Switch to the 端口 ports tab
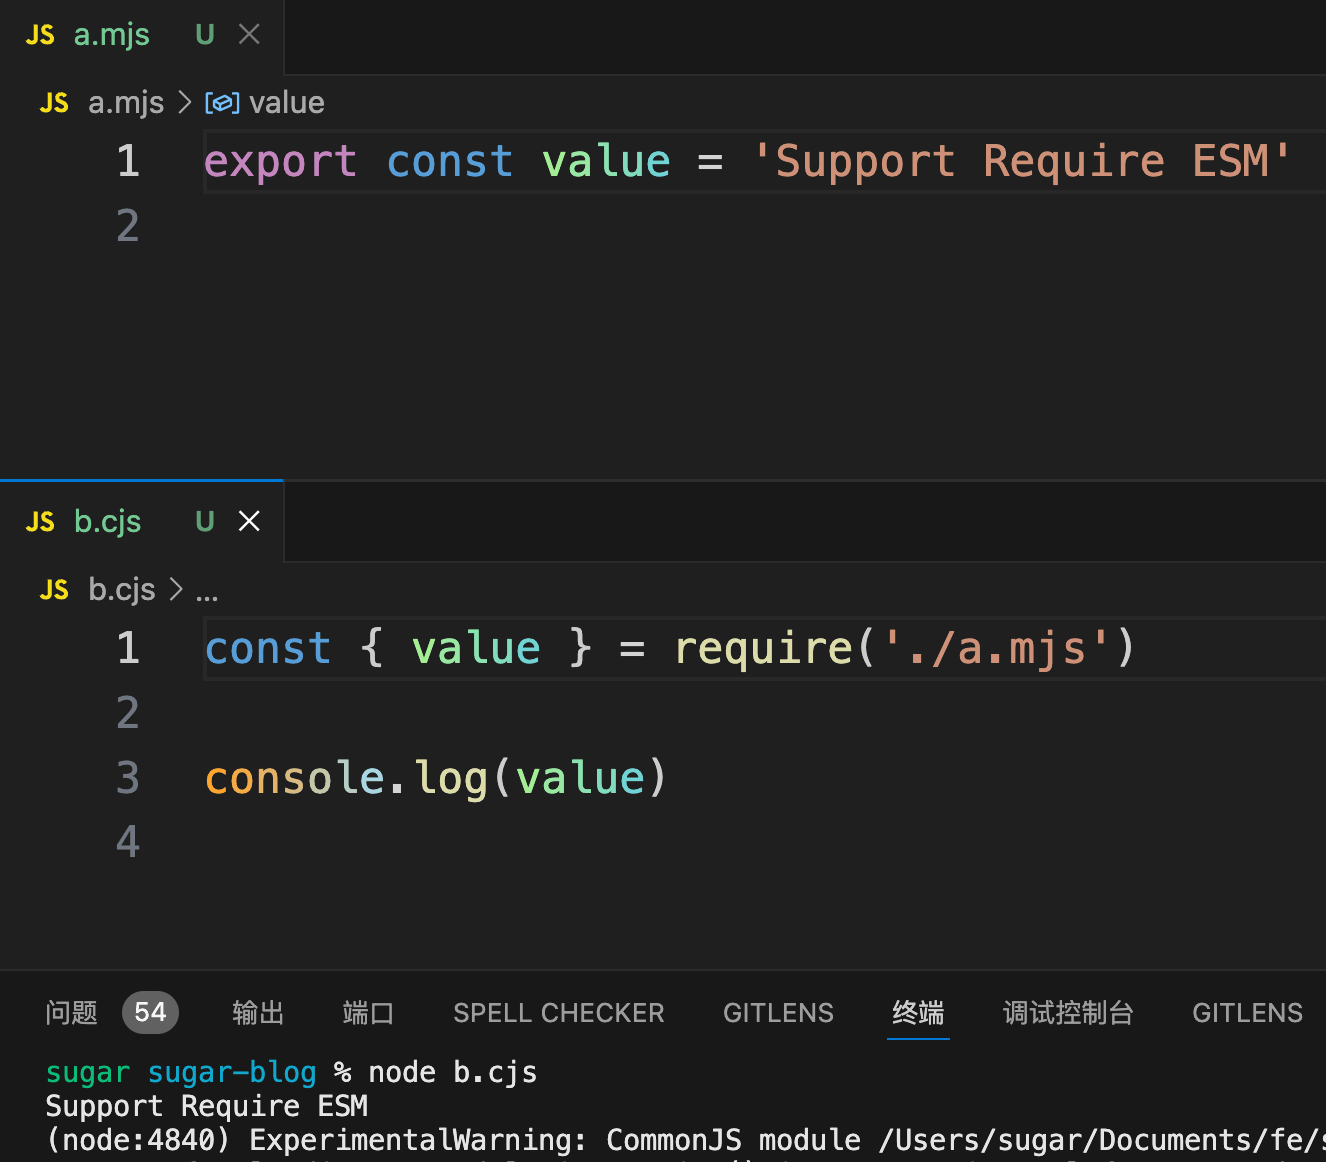The width and height of the screenshot is (1326, 1162). 368,1013
